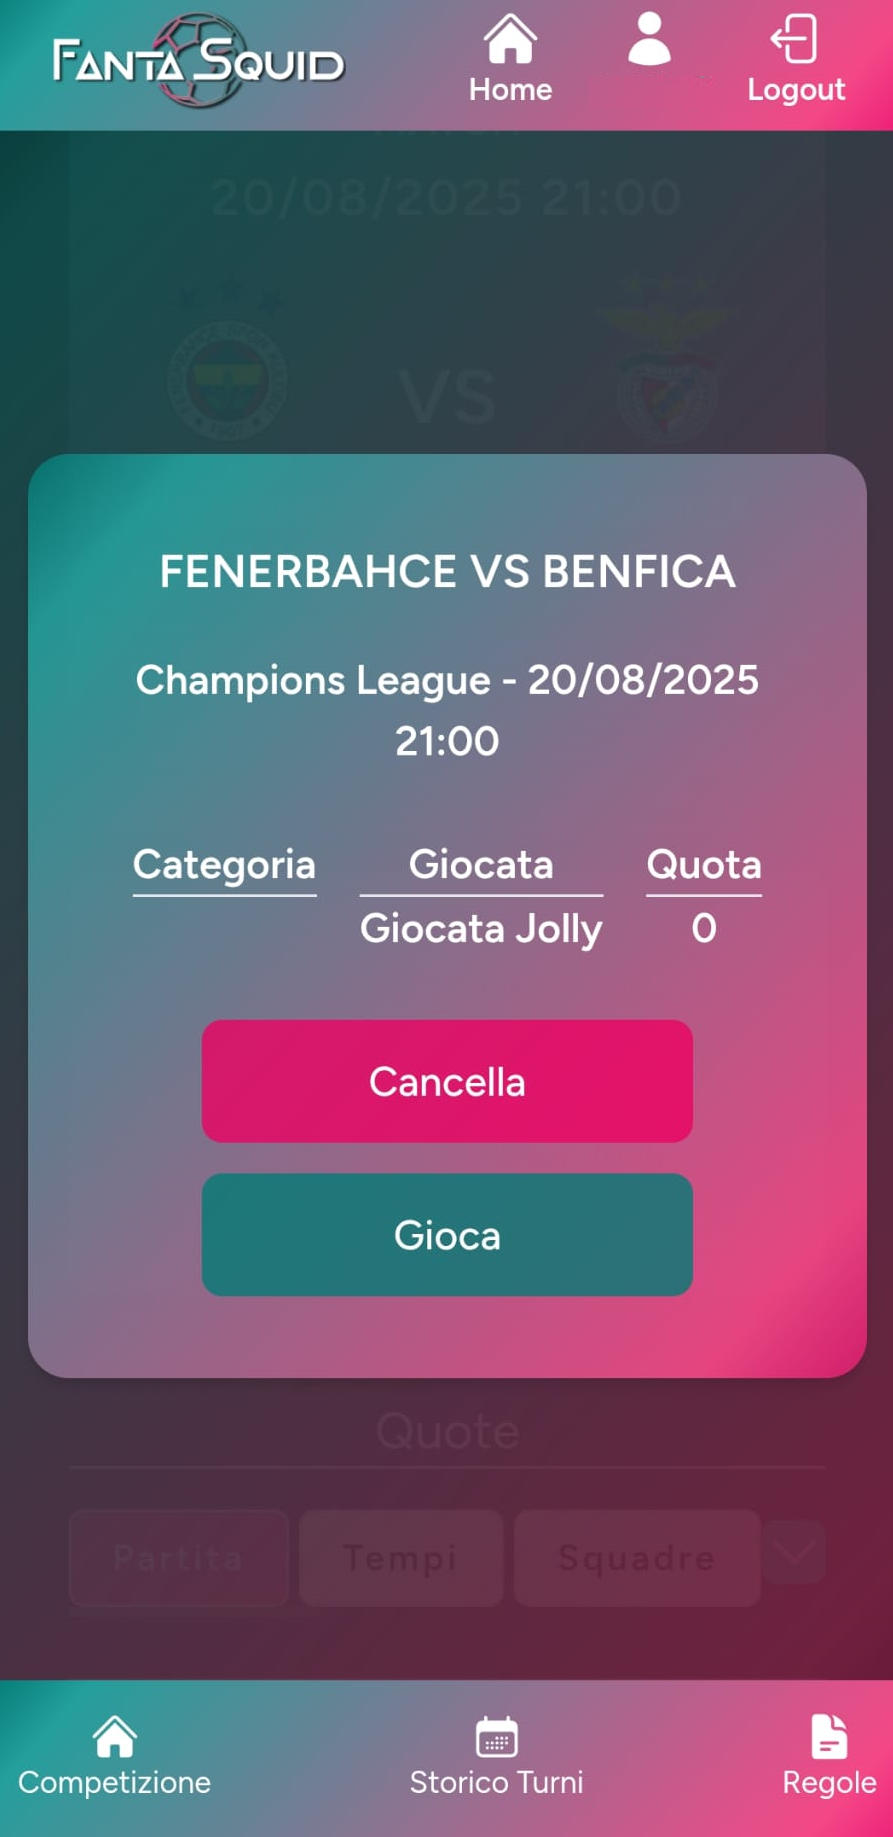This screenshot has height=1837, width=893.
Task: Click the Fenerbahce vs Benfica title
Action: (447, 572)
